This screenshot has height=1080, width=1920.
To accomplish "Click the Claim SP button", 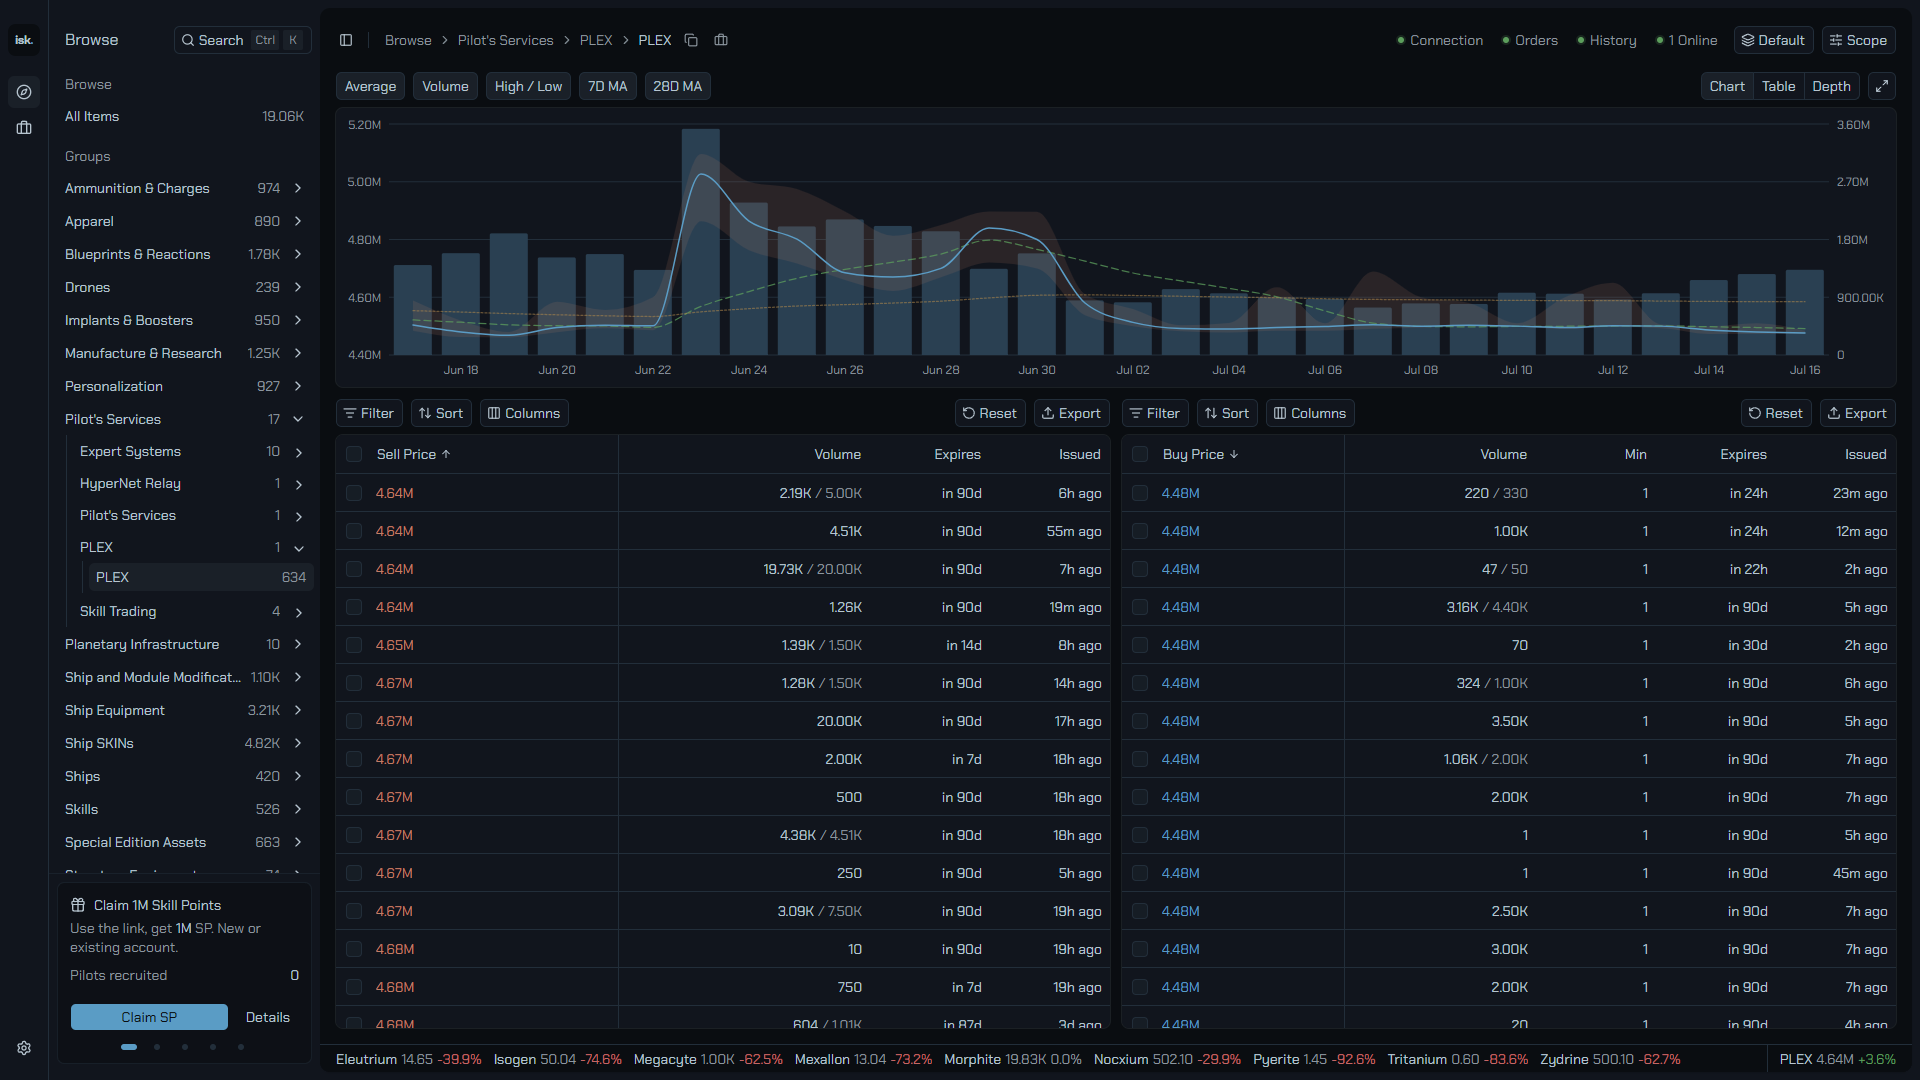I will (149, 1017).
